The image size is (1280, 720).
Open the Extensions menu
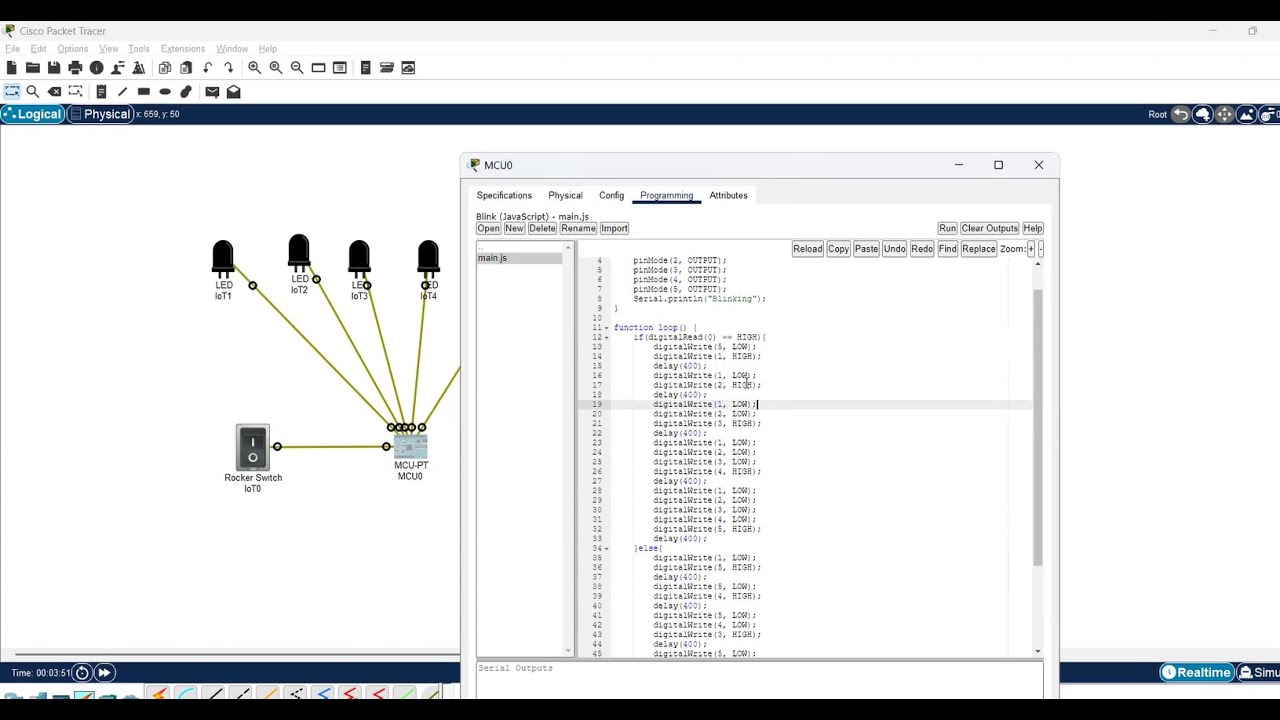coord(183,49)
